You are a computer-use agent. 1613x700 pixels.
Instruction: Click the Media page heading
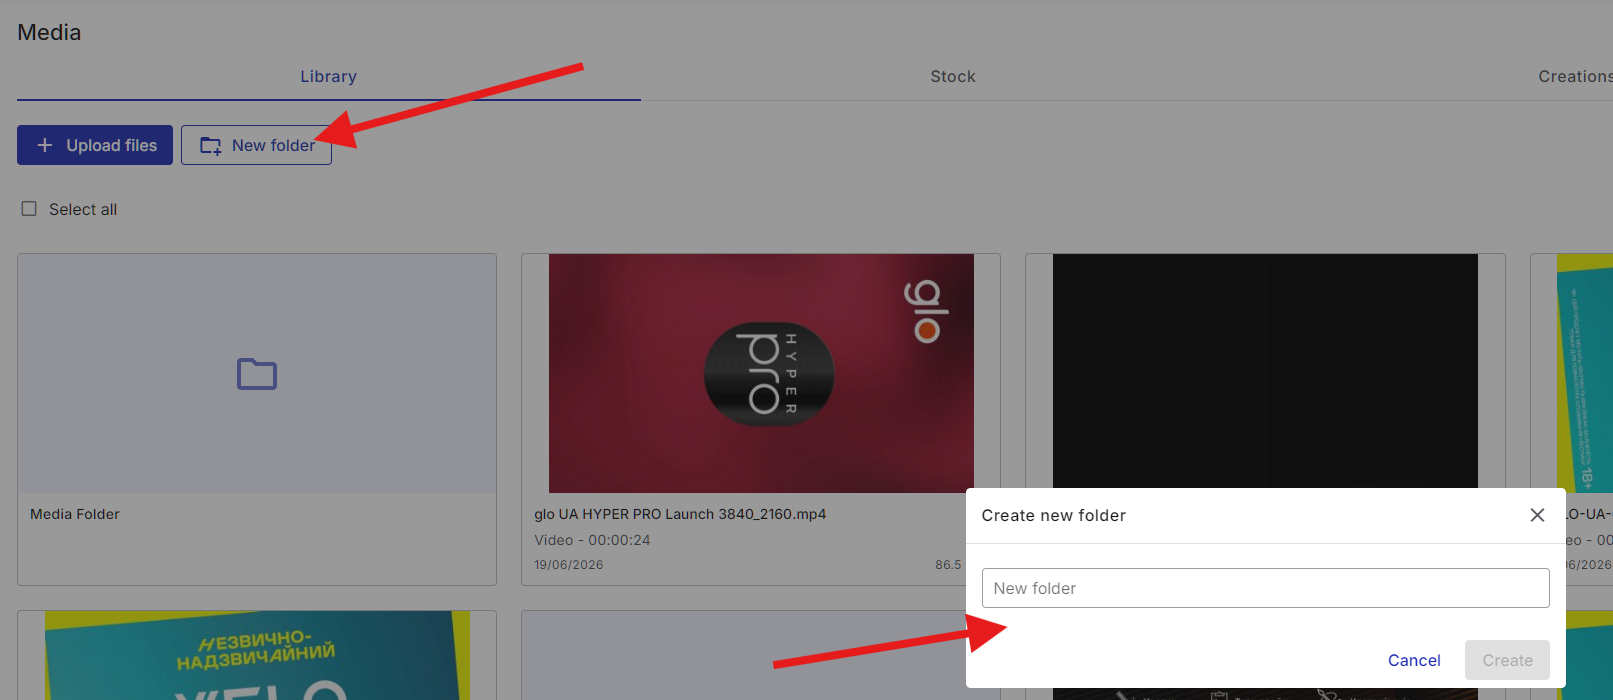pos(49,32)
